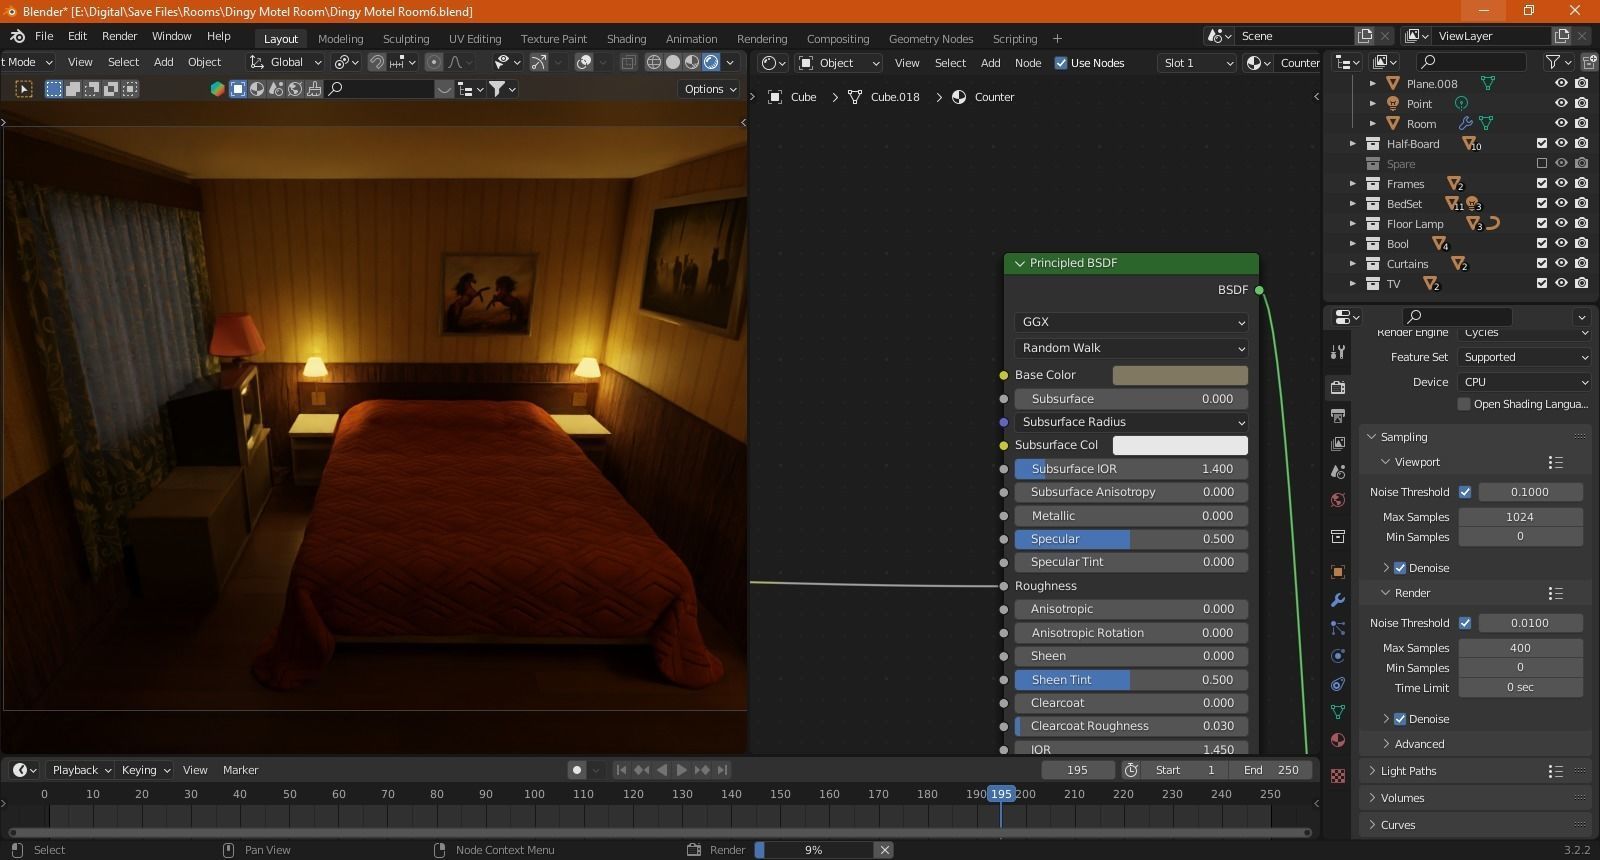Open the Object Constraints properties tab
The height and width of the screenshot is (860, 1600).
(1338, 684)
